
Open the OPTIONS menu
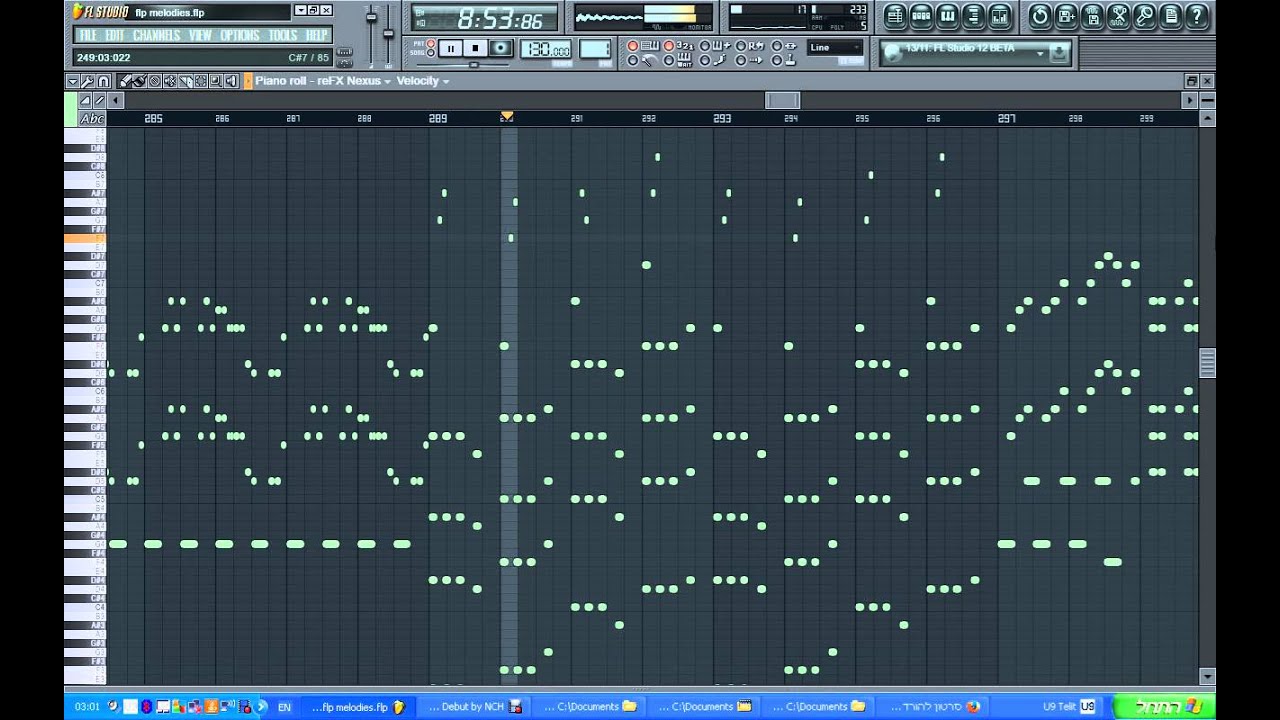point(240,35)
